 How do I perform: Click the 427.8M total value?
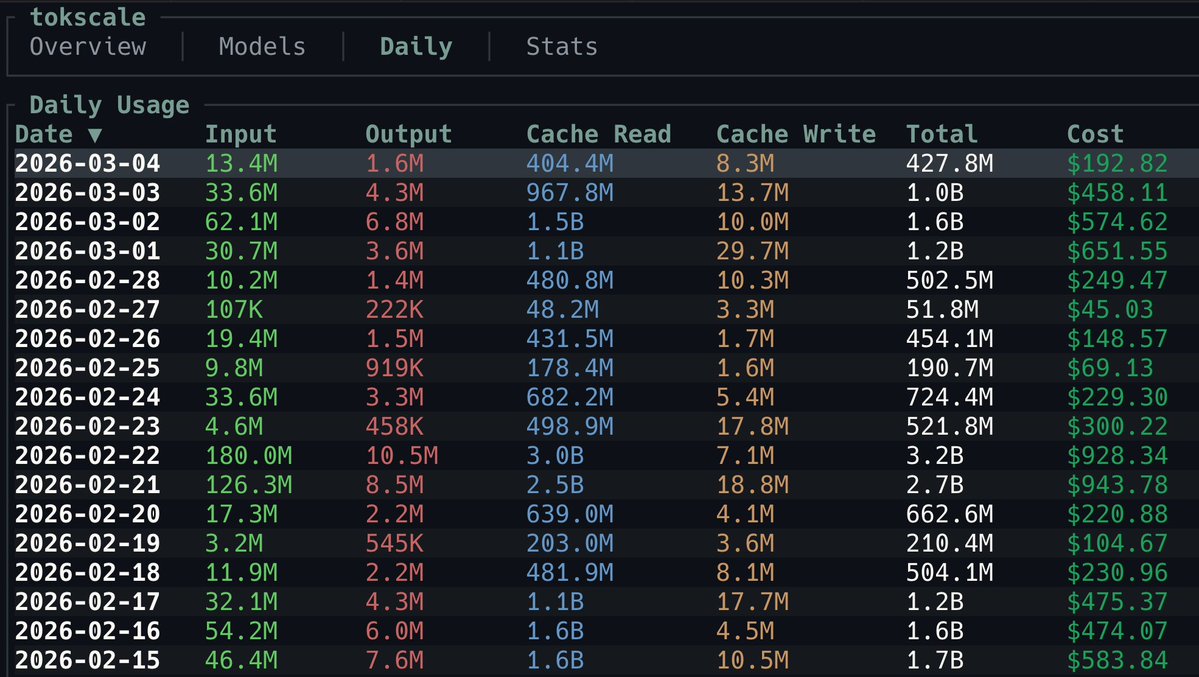[x=950, y=164]
